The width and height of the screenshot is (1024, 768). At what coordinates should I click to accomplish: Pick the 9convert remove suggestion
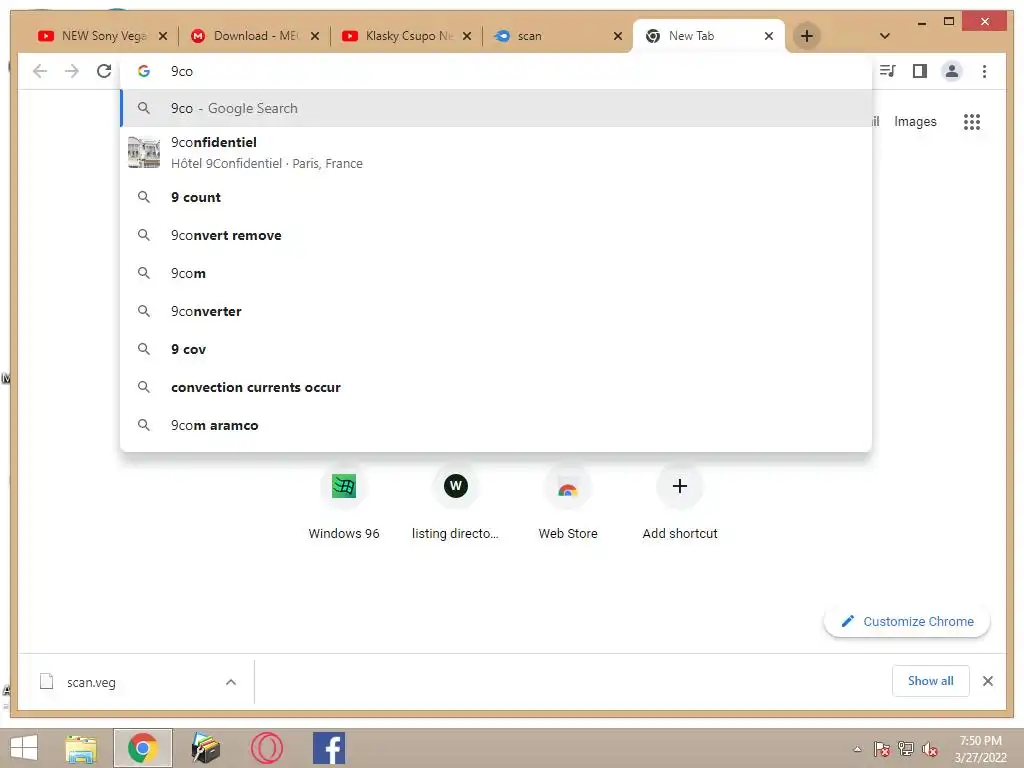coord(496,235)
